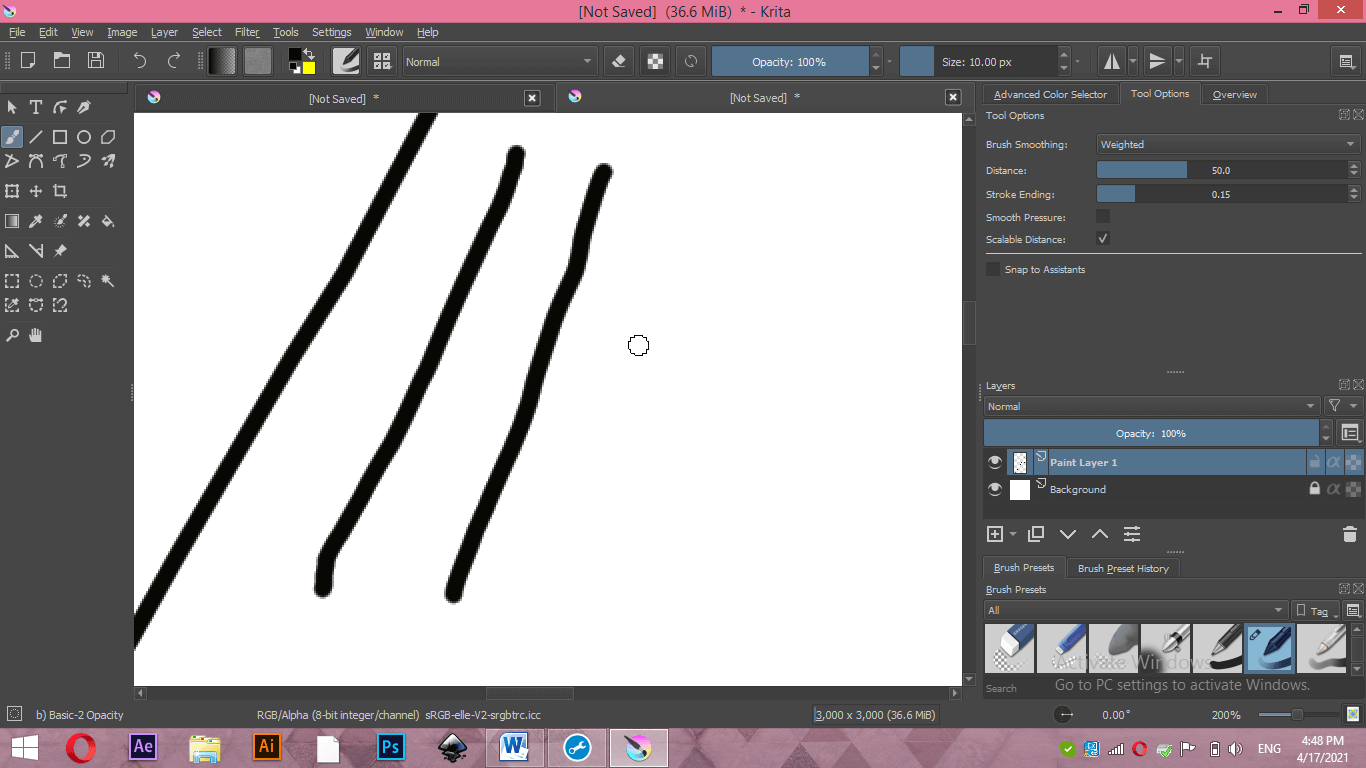Open layer properties button

point(1132,534)
